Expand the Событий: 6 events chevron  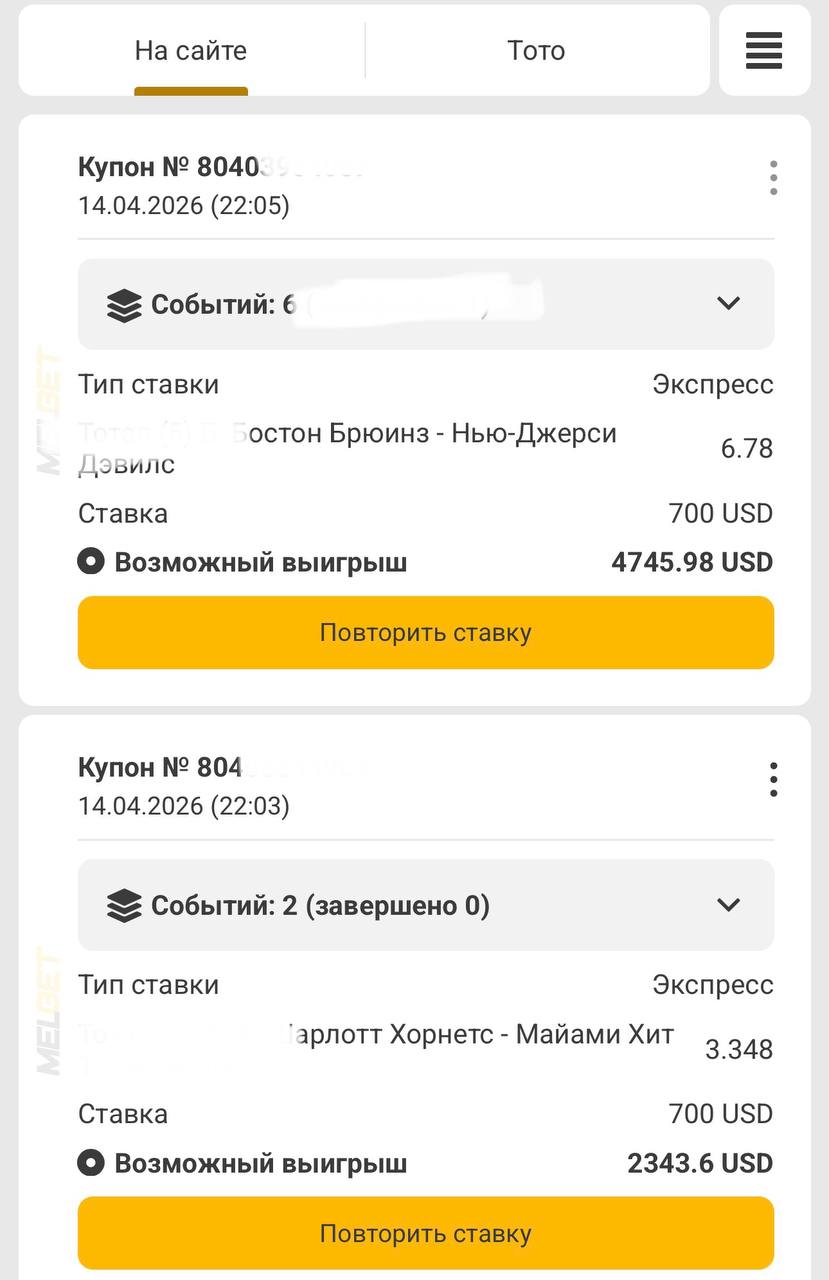(x=729, y=303)
